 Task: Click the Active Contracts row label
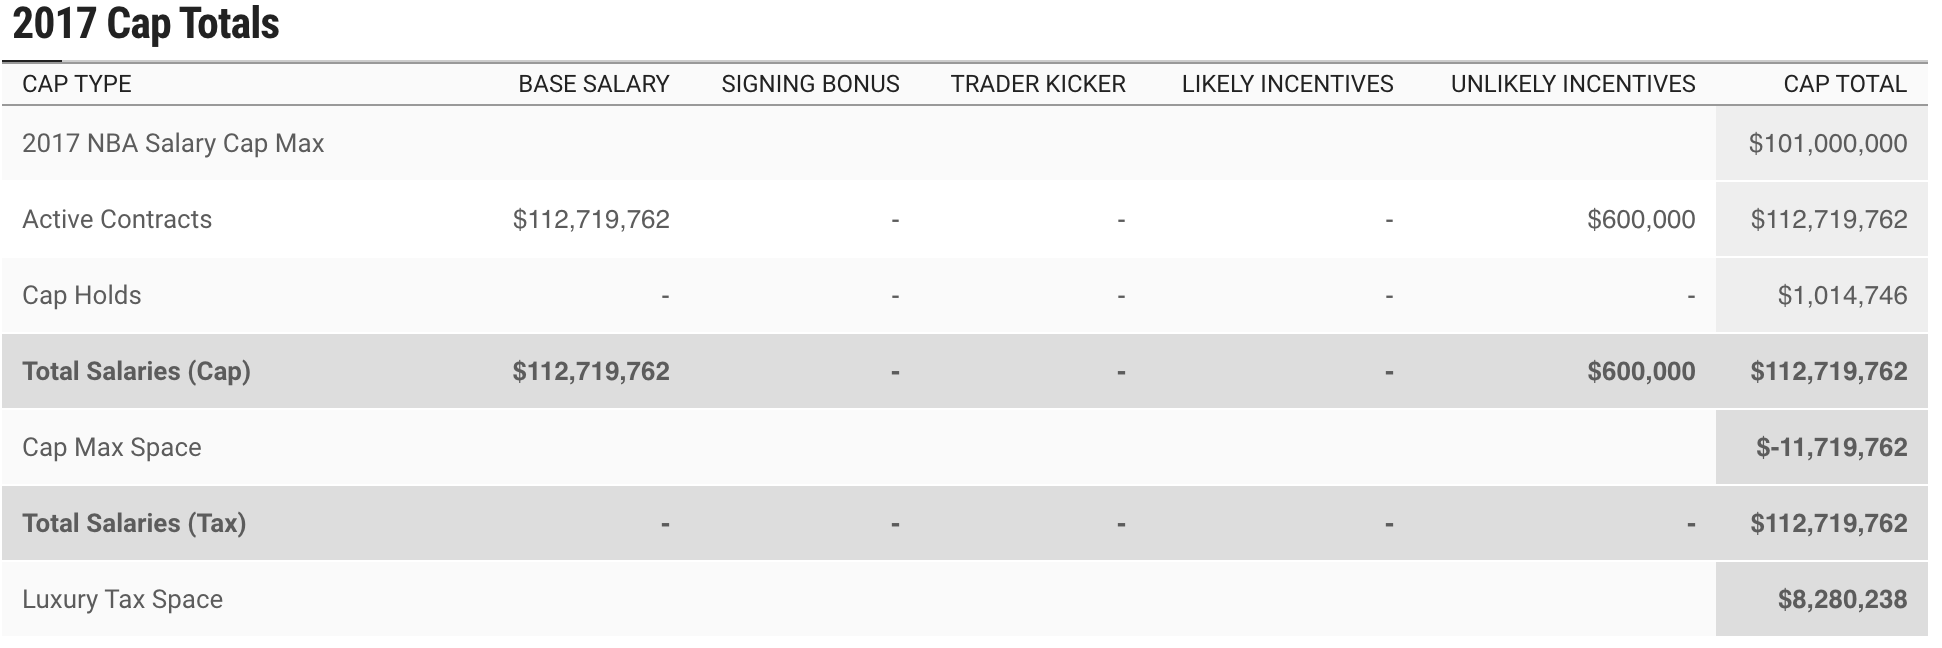click(x=117, y=219)
